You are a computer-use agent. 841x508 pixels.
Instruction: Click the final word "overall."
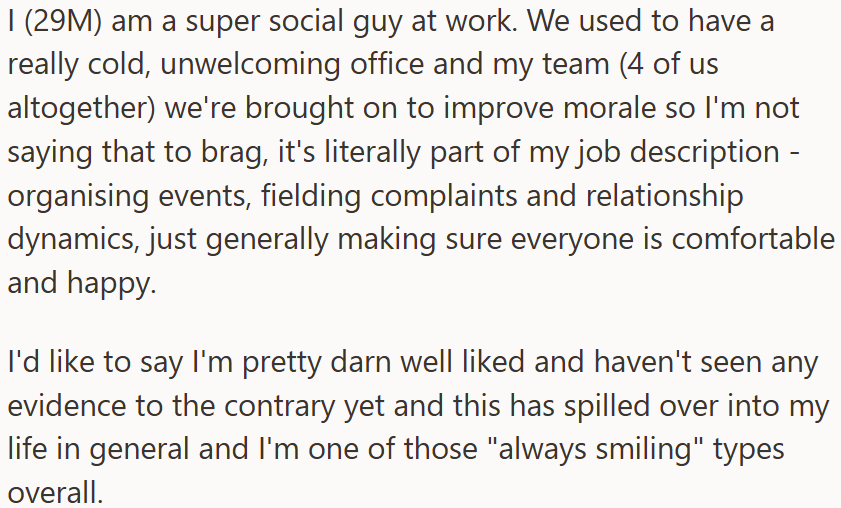pos(55,492)
